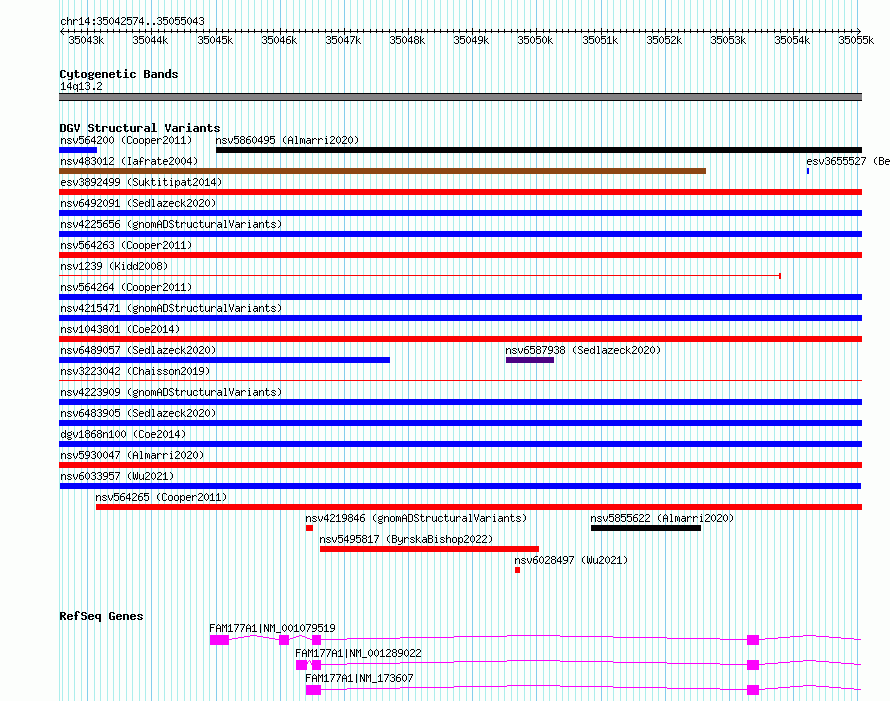Click the thin nsv3223042 (Chaisson2019) red line
Screen dimensions: 890x701
click(460, 381)
